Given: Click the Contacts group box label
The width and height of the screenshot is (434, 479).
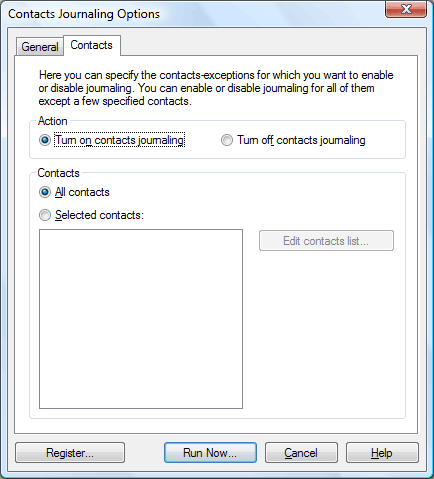Looking at the screenshot, I should tap(58, 173).
